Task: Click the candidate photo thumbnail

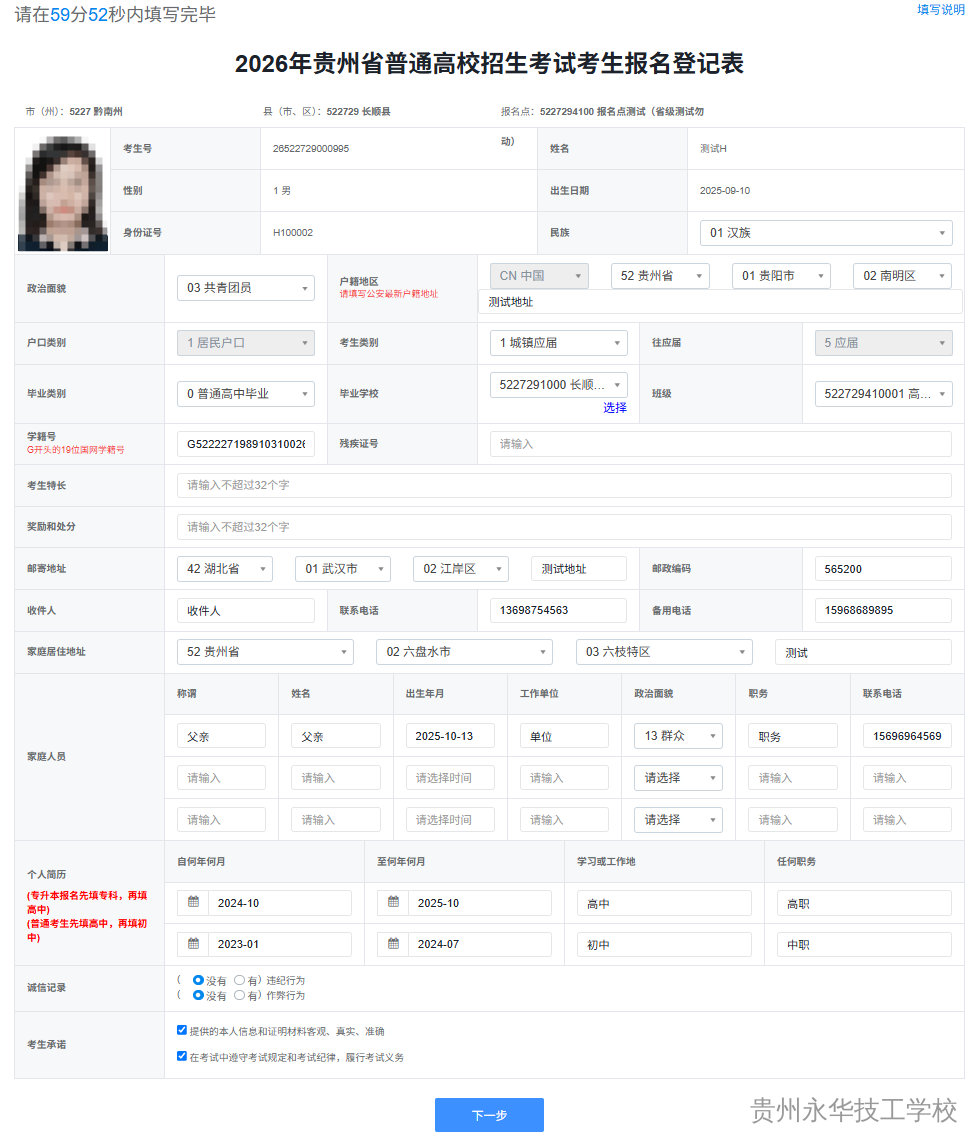Action: pyautogui.click(x=62, y=191)
